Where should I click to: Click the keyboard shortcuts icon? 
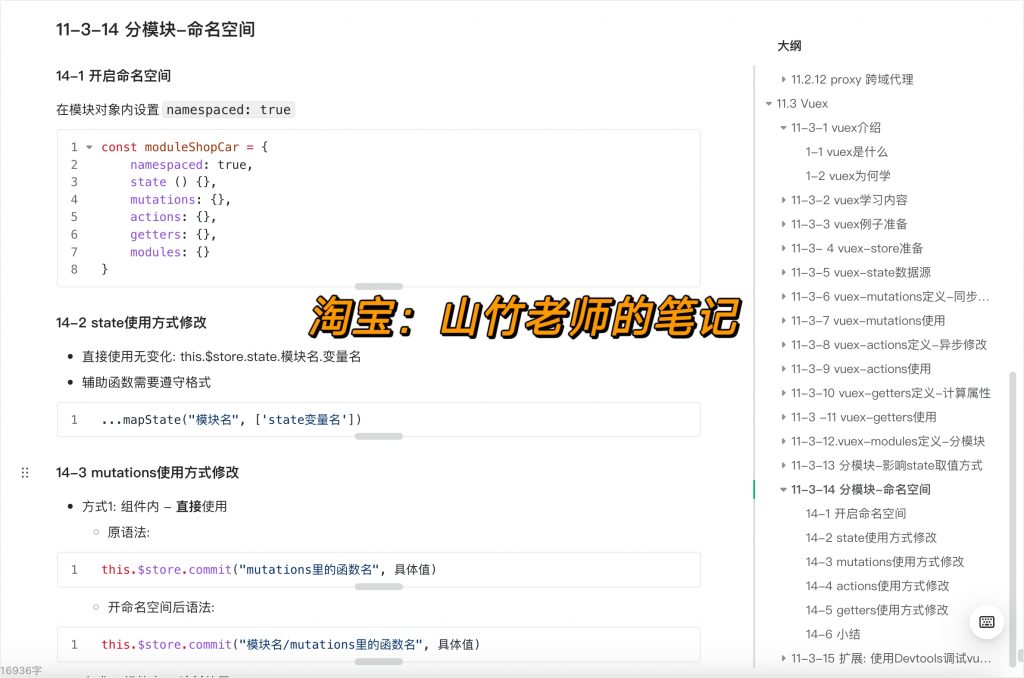(x=986, y=622)
